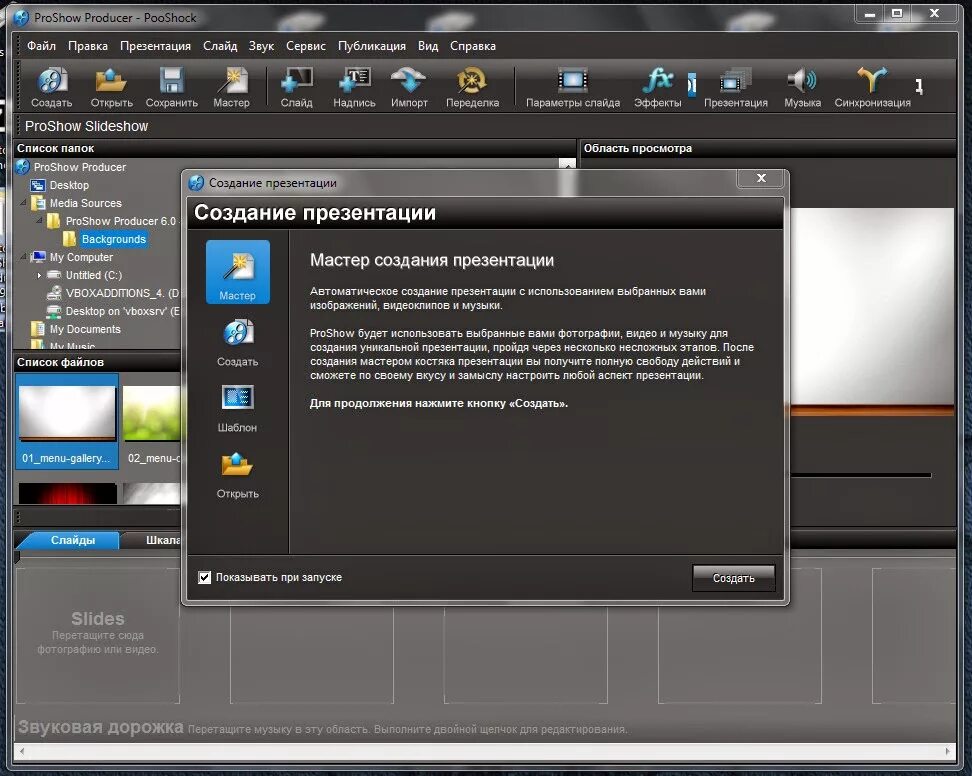Image resolution: width=972 pixels, height=776 pixels.
Task: Select VBOXADDITIONS_4 drive in tree
Action: tap(122, 293)
